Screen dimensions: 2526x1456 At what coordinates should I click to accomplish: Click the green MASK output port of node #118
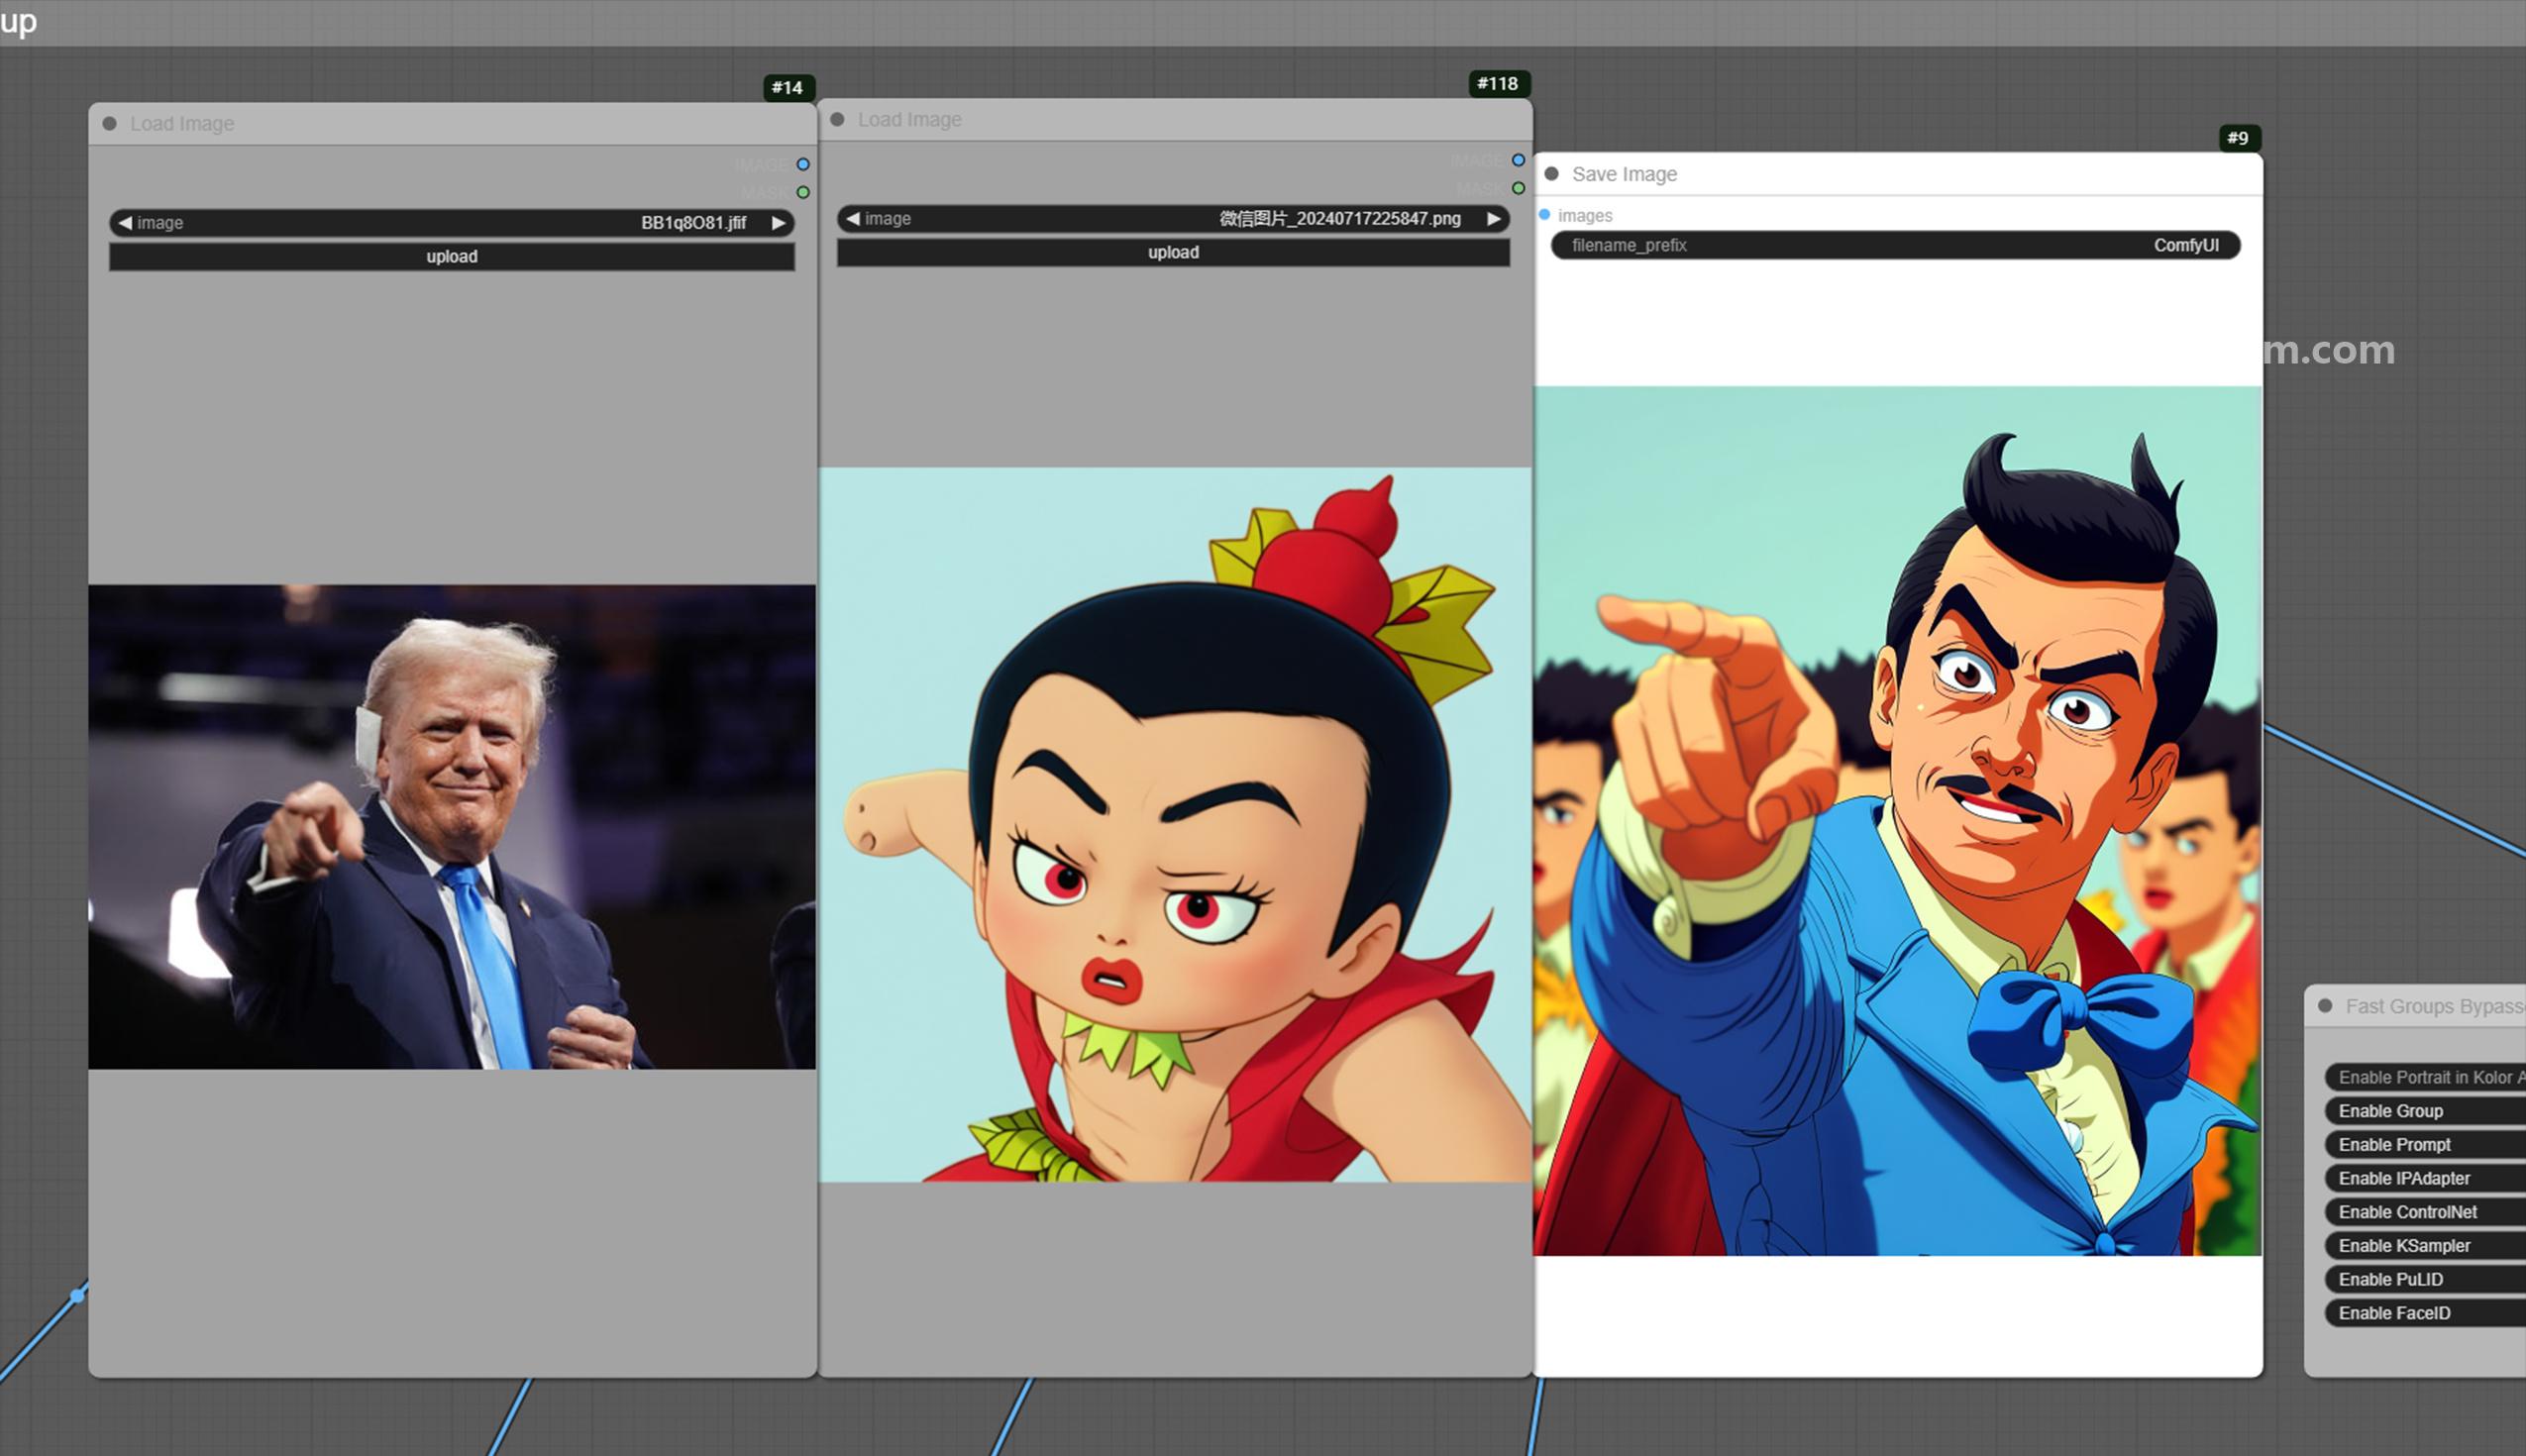pyautogui.click(x=1518, y=188)
